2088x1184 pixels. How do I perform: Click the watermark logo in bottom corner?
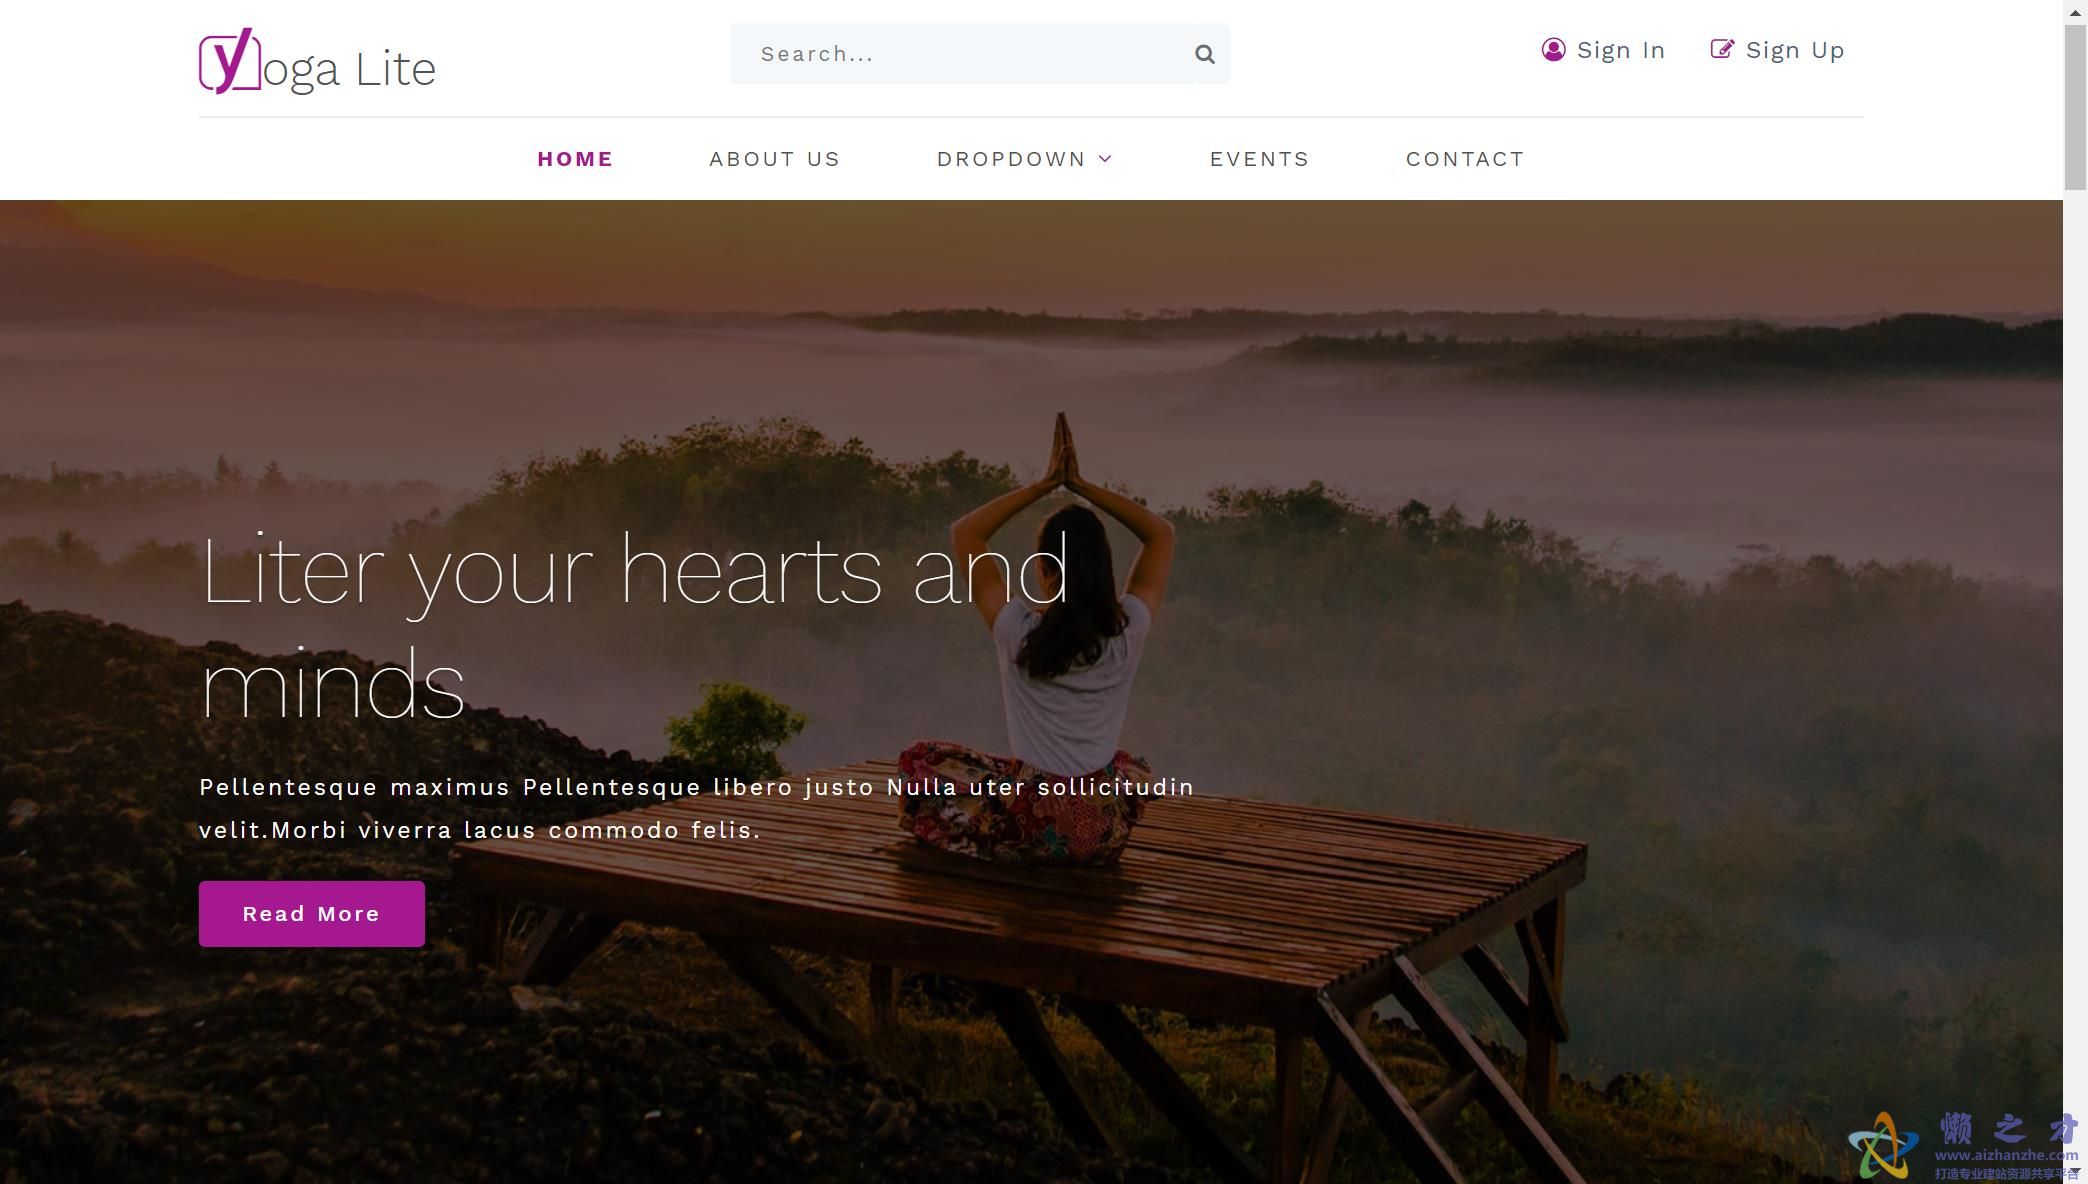(1882, 1146)
